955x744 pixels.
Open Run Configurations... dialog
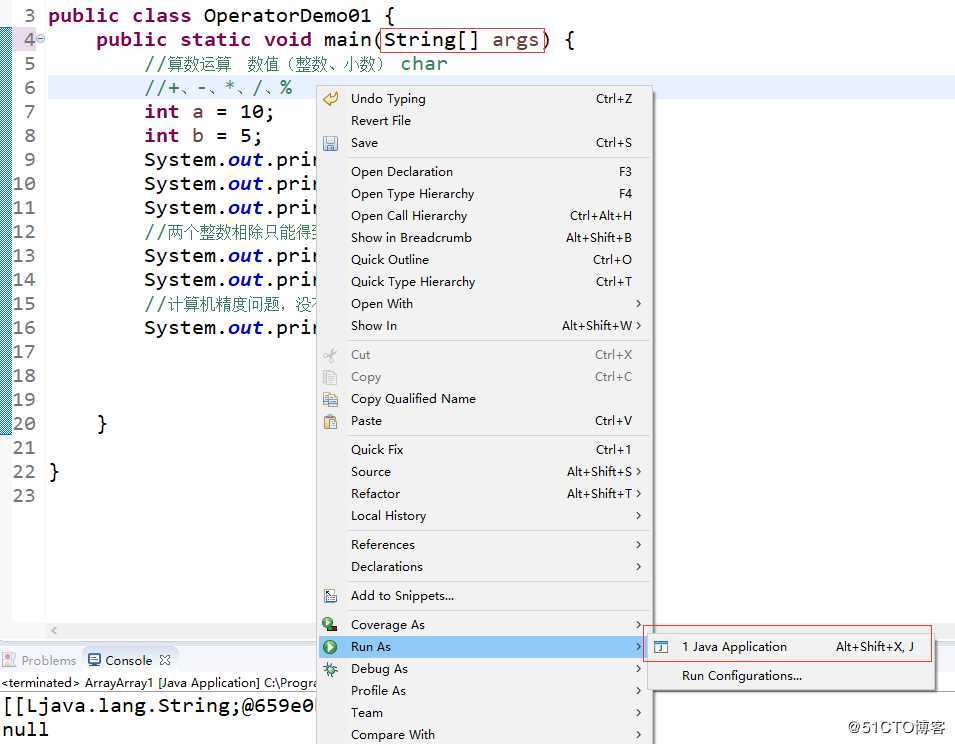[x=790, y=676]
